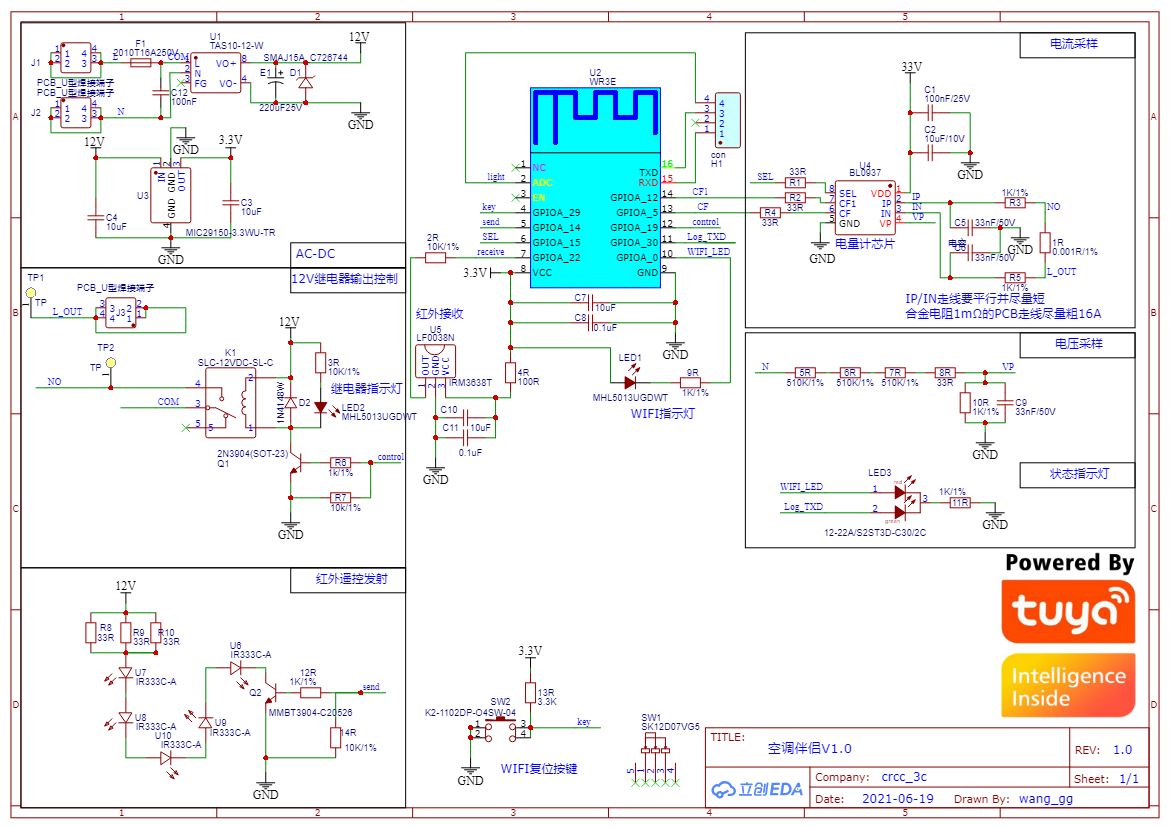This screenshot has width=1170, height=828.
Task: Click the 红外接收 label
Action: pos(439,314)
